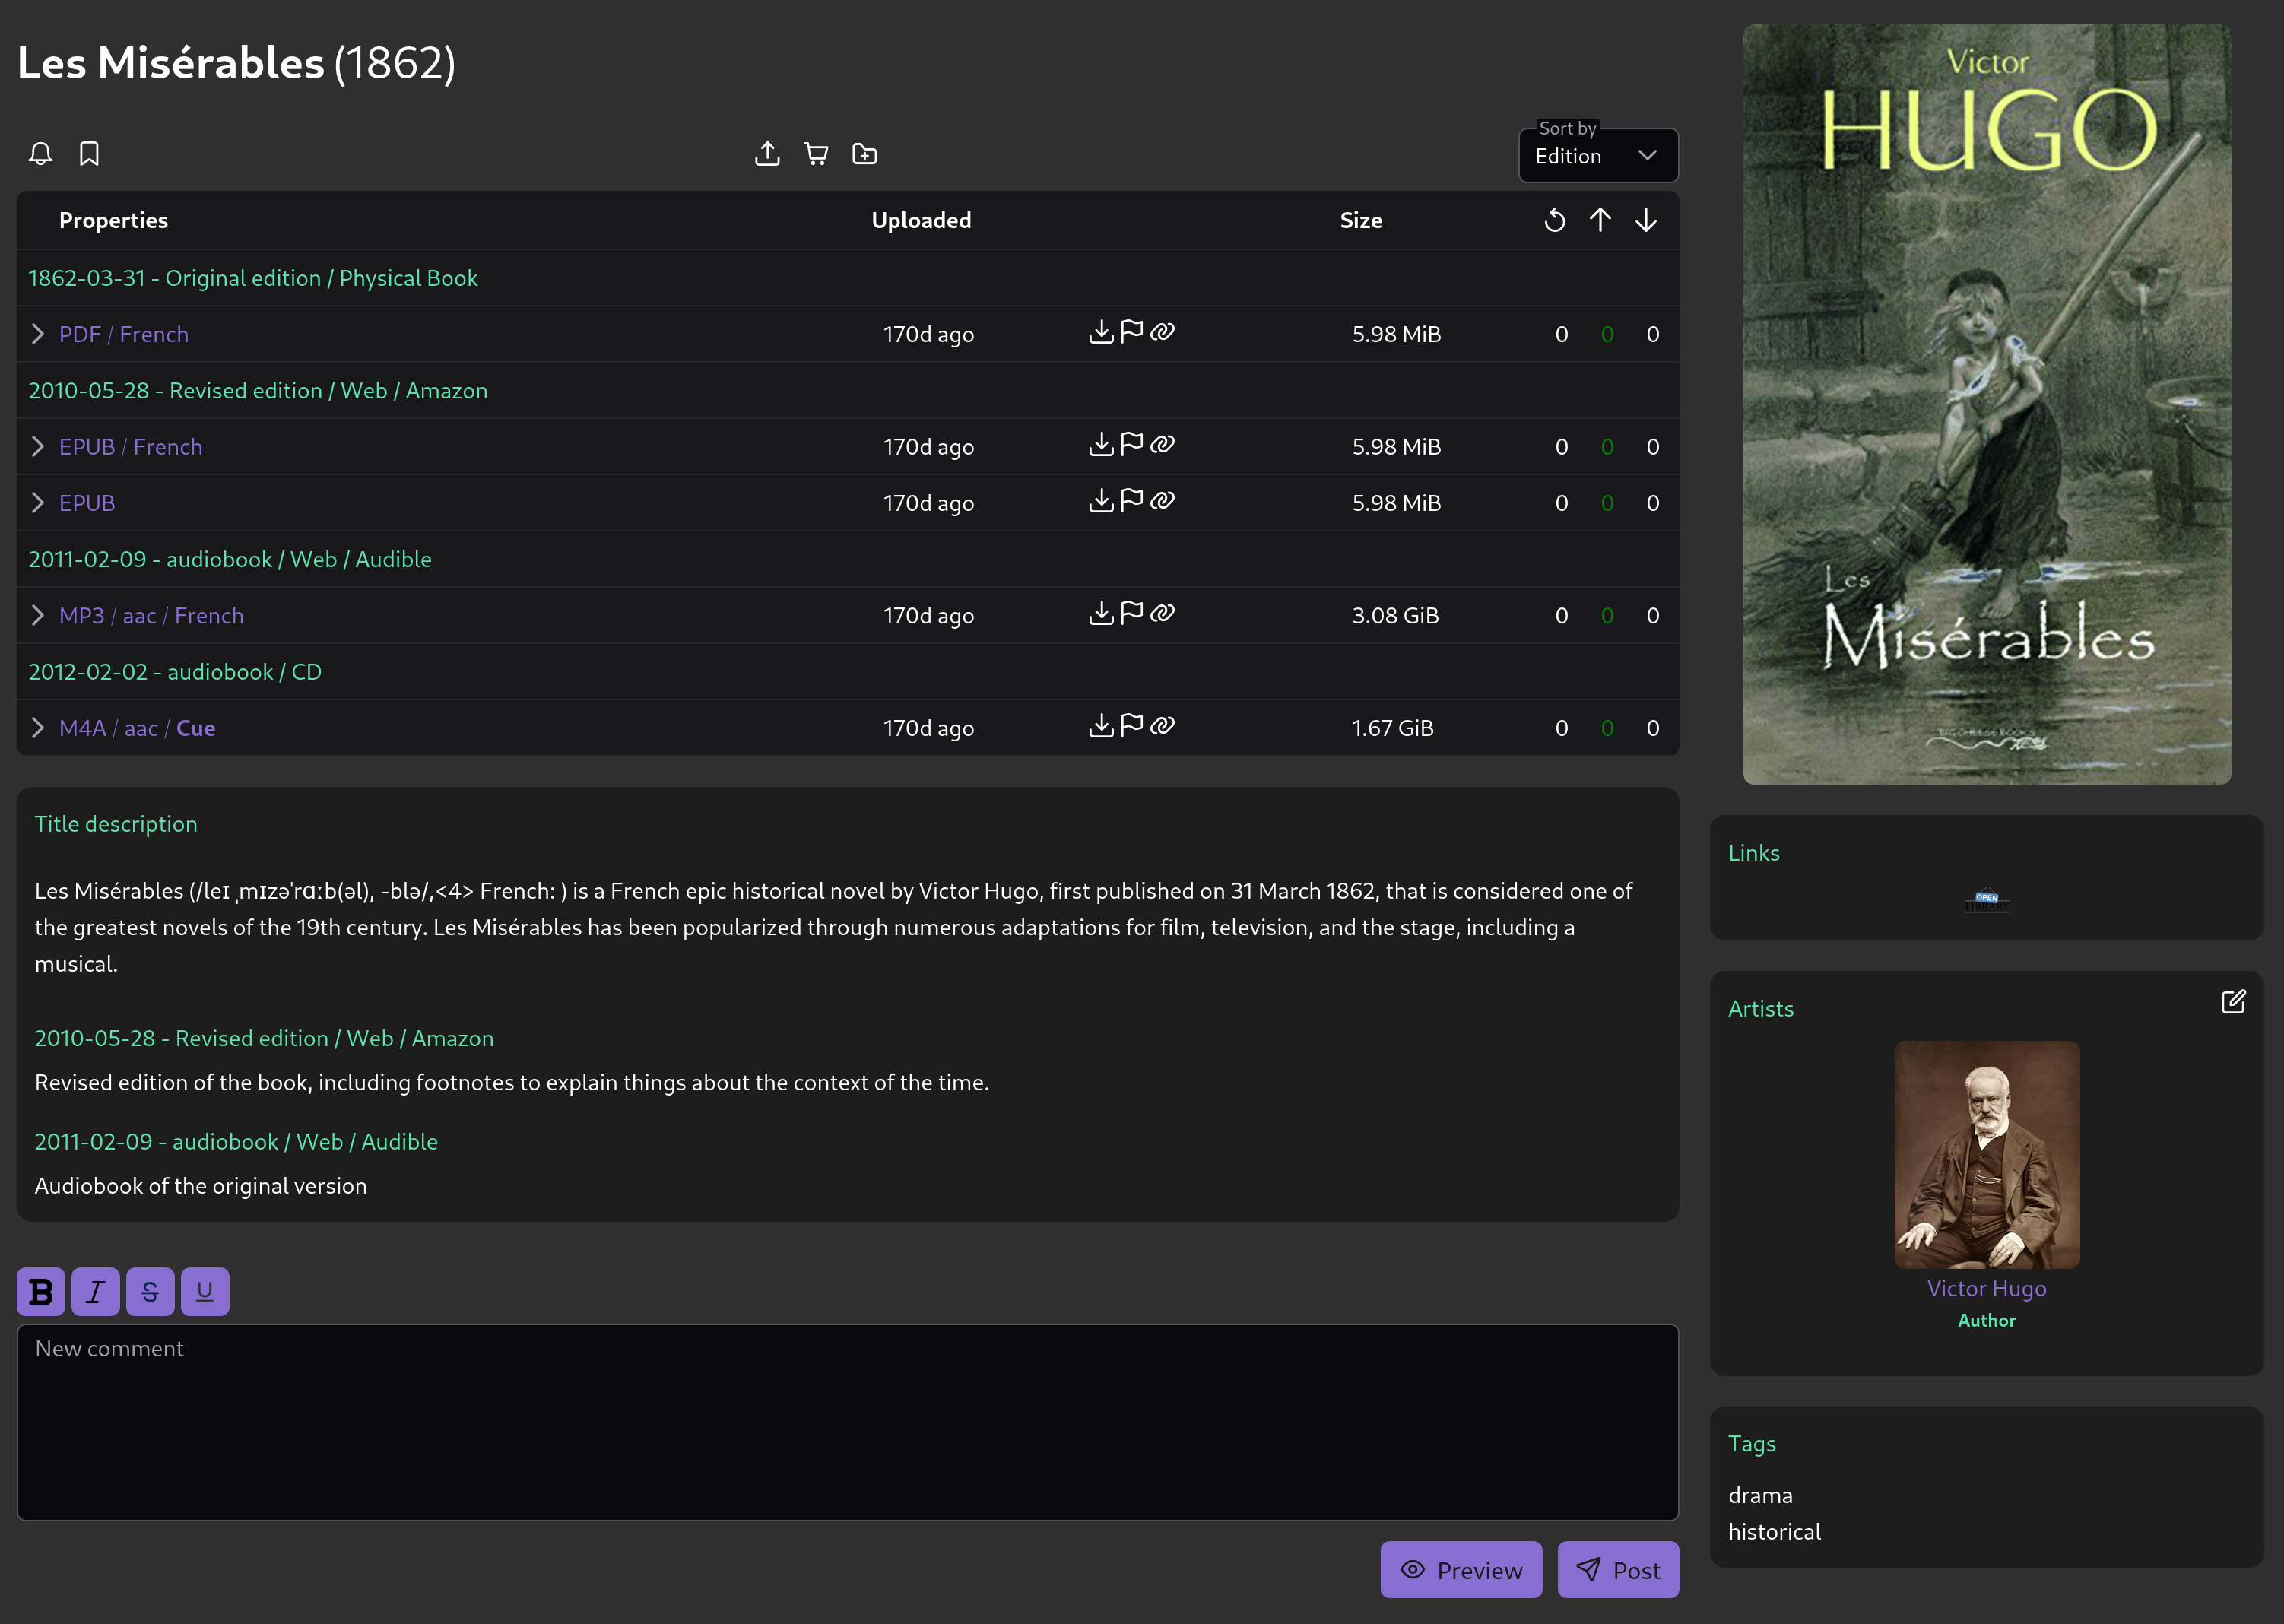Click the shopping cart icon
The image size is (2284, 1624).
(816, 154)
